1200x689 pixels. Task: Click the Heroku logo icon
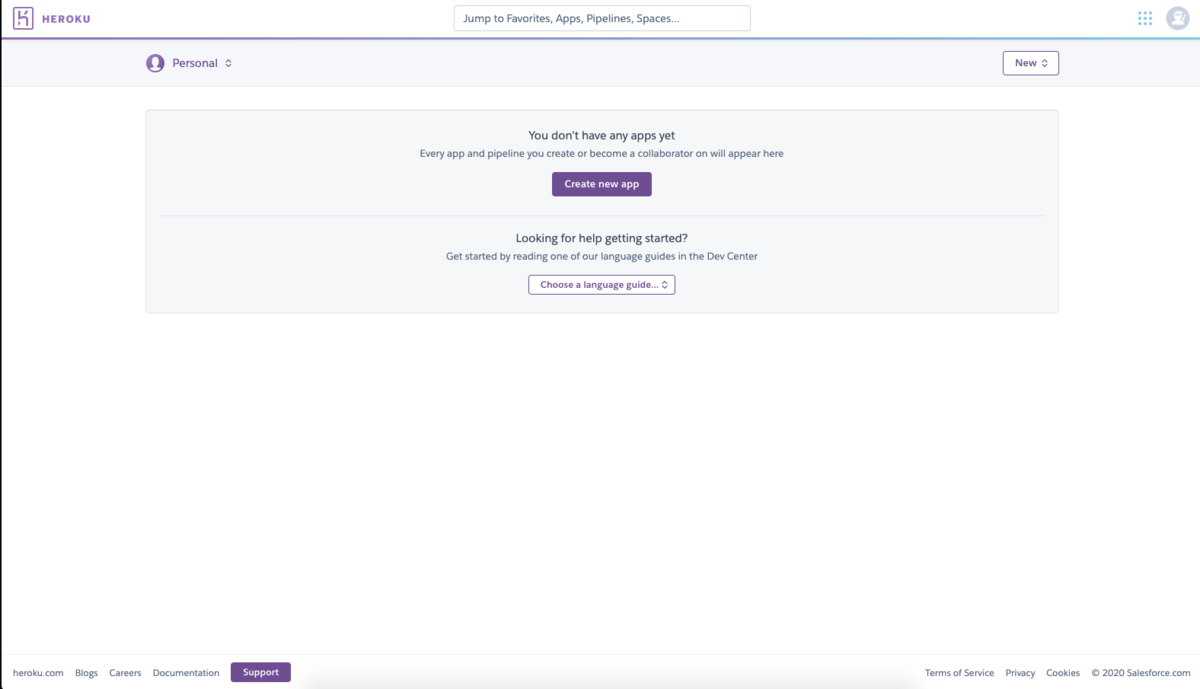coord(23,18)
